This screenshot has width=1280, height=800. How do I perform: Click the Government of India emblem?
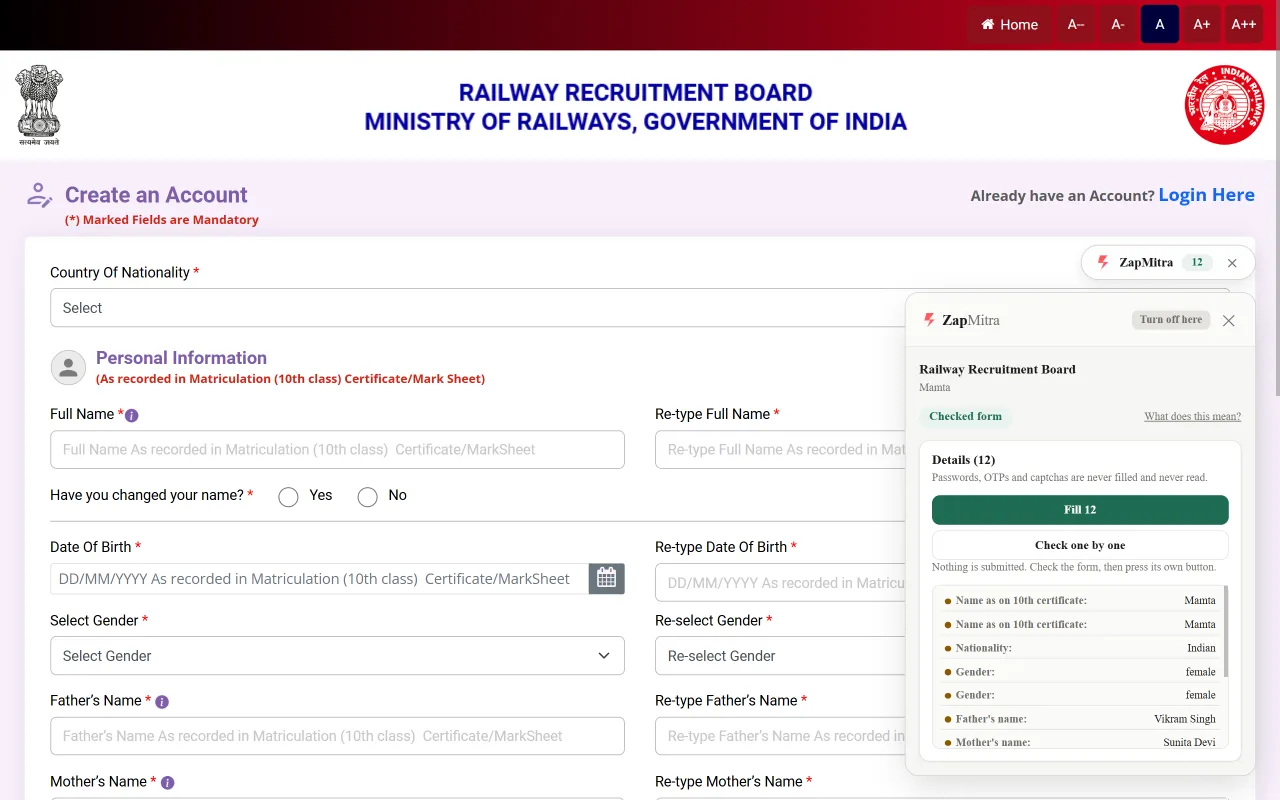(x=39, y=105)
